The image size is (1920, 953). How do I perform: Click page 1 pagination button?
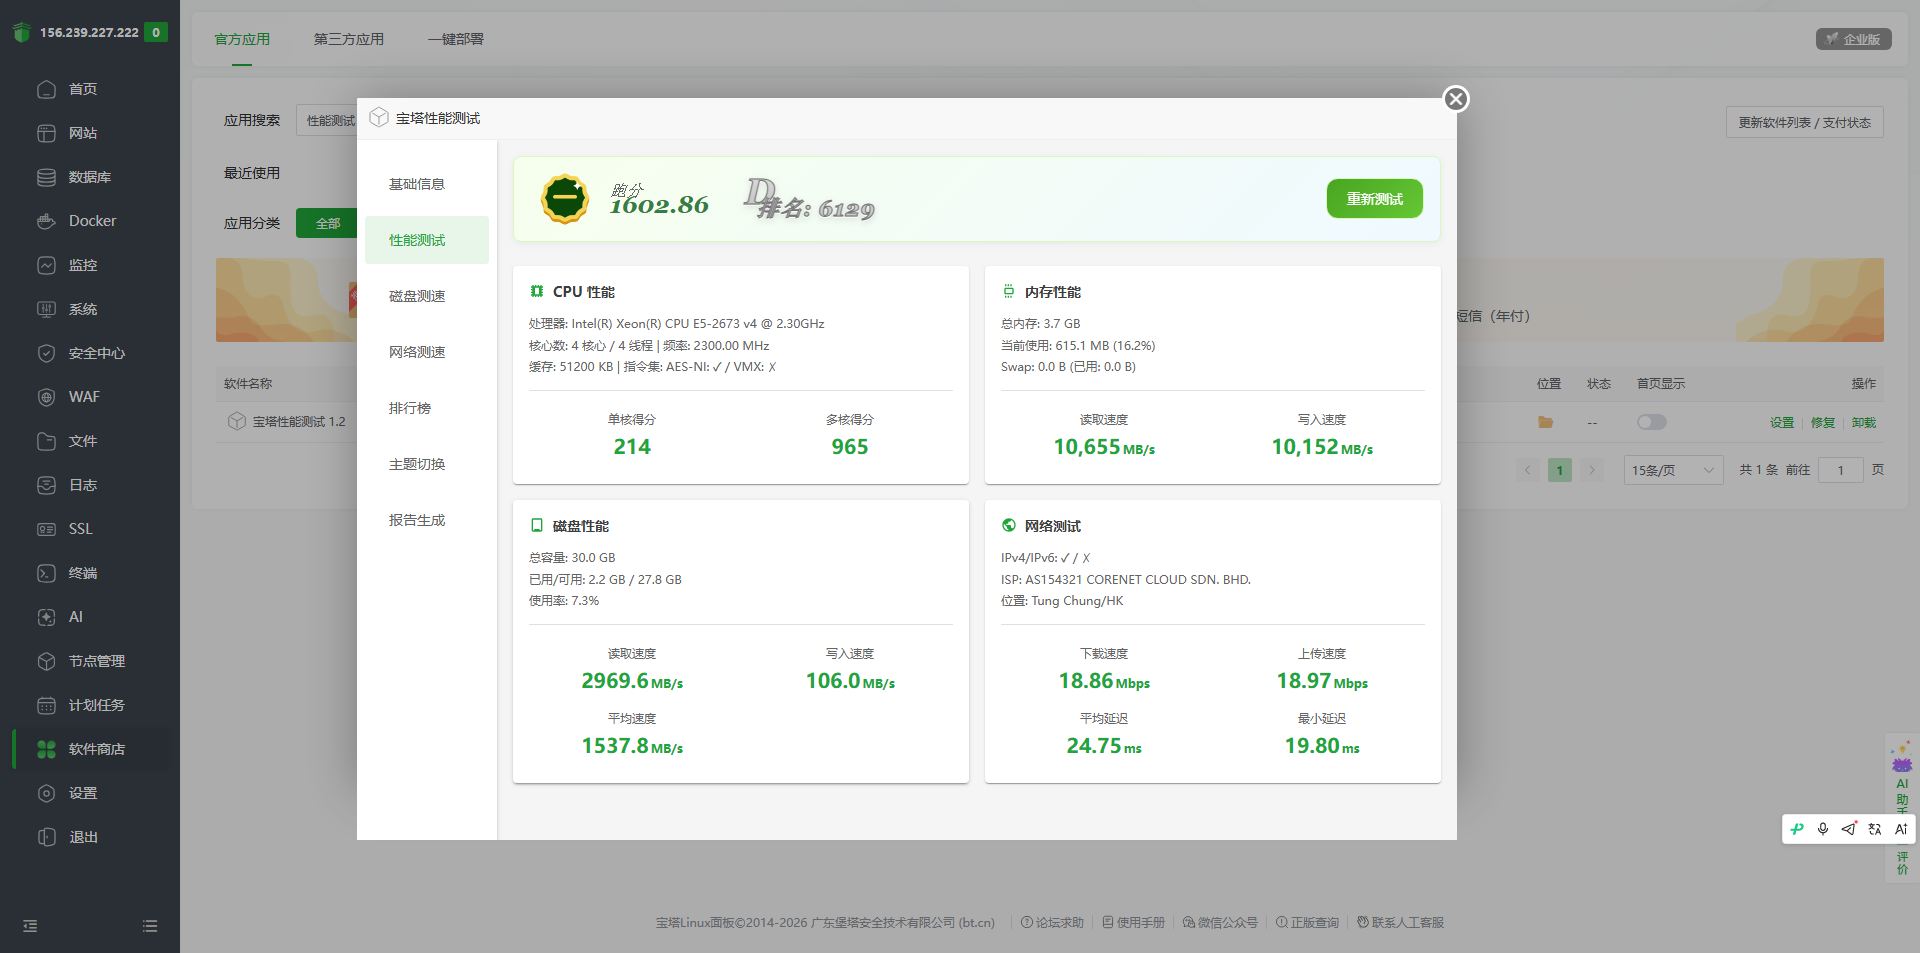[x=1559, y=470]
